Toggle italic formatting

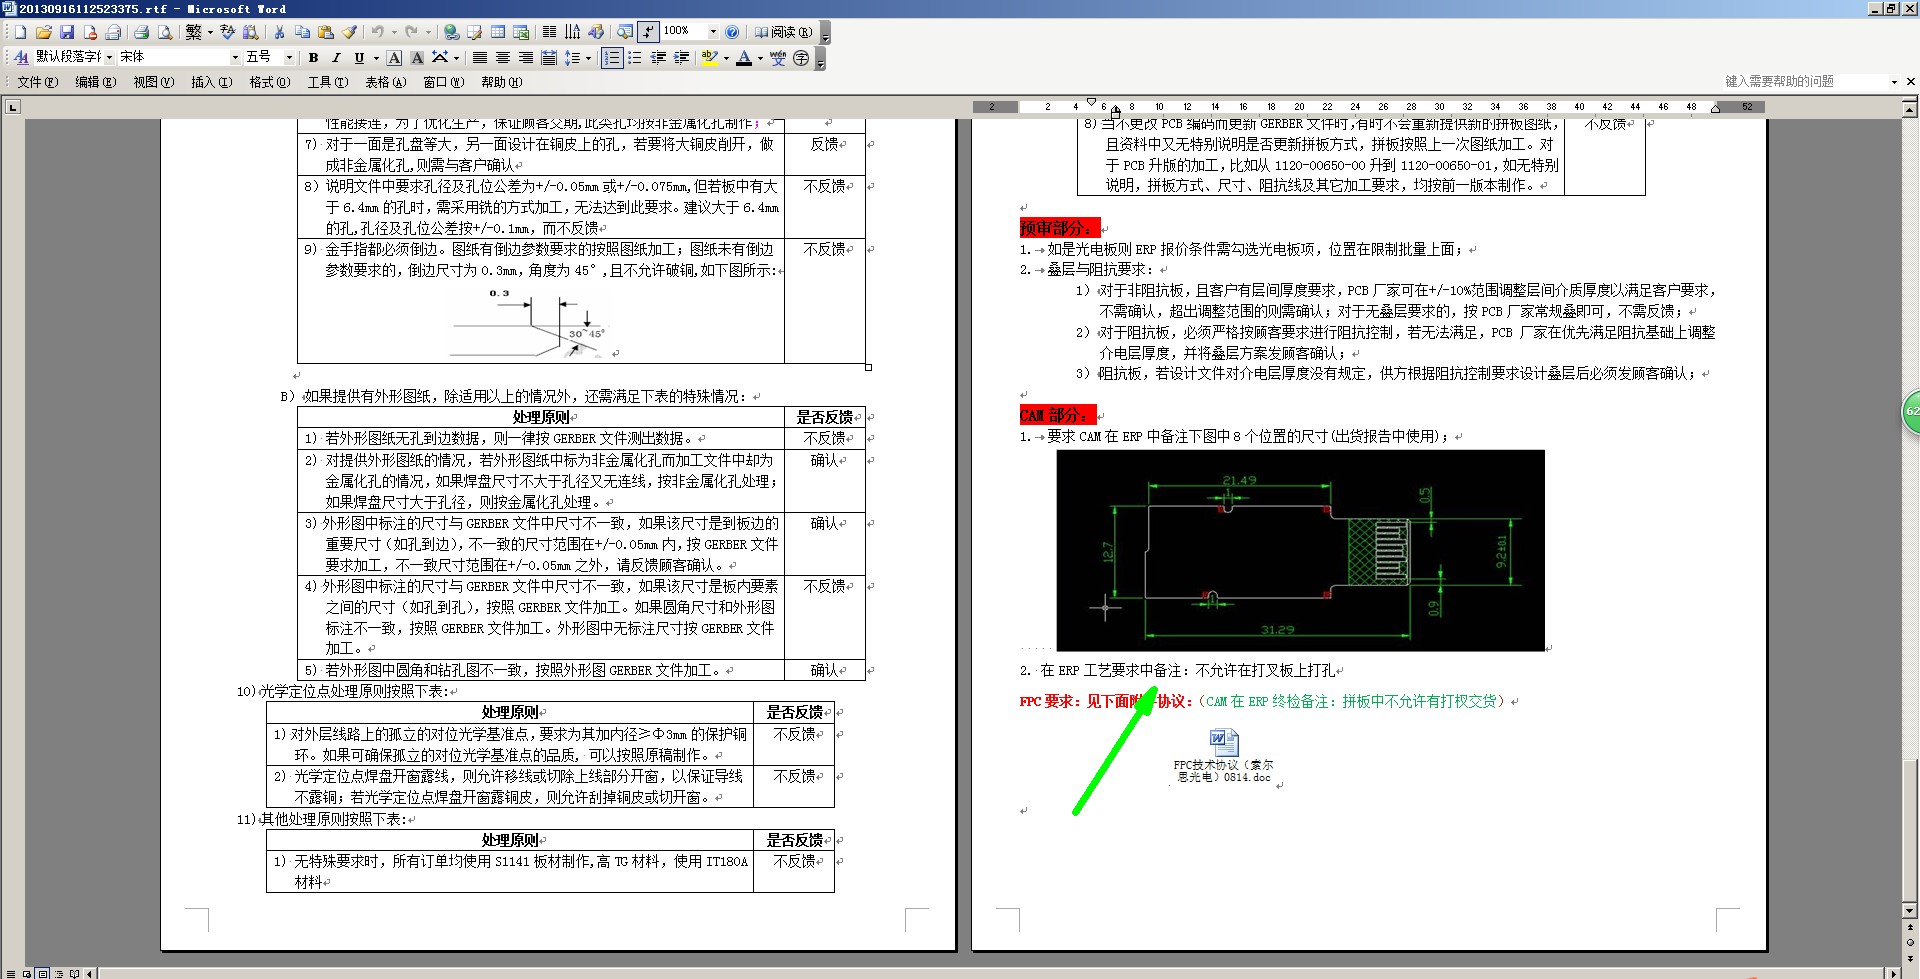click(x=336, y=58)
